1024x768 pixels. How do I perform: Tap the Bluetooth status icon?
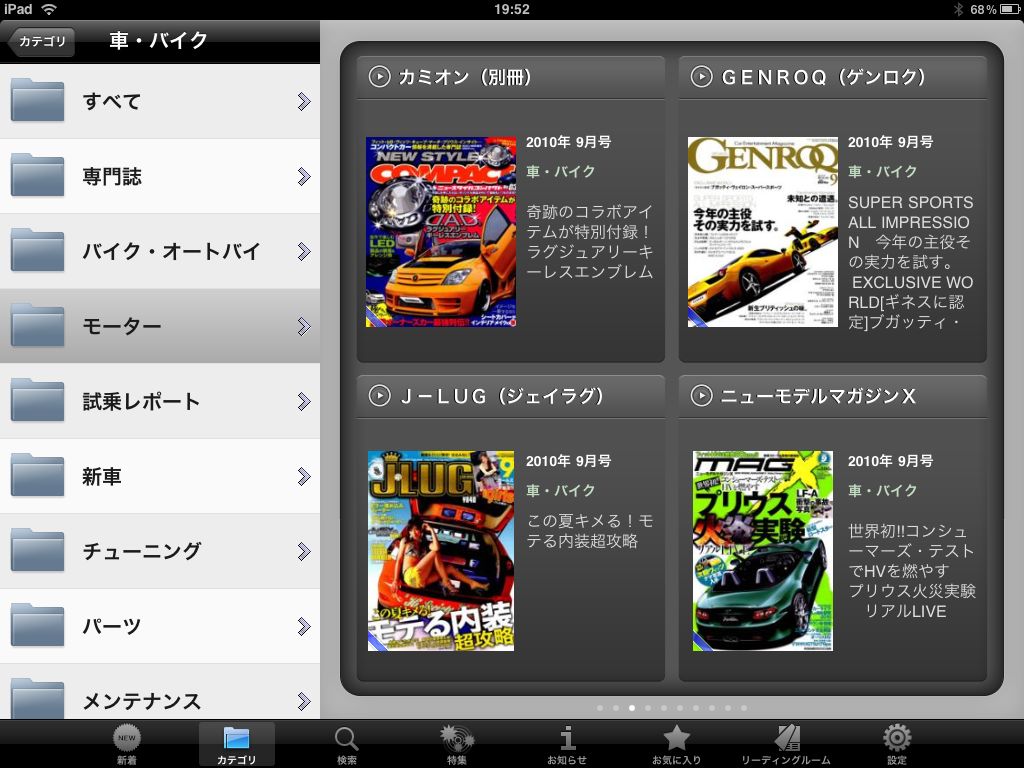point(959,9)
